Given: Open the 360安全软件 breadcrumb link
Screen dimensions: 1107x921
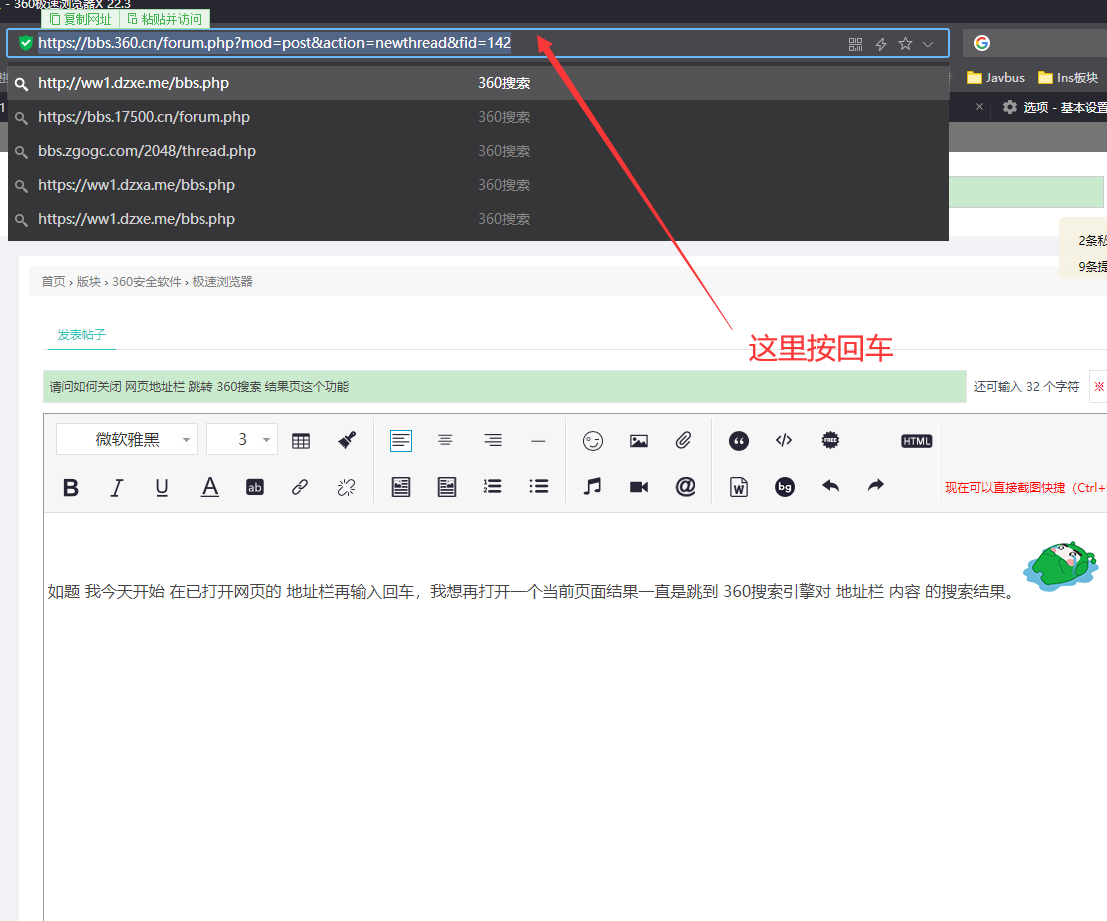Looking at the screenshot, I should pyautogui.click(x=147, y=282).
